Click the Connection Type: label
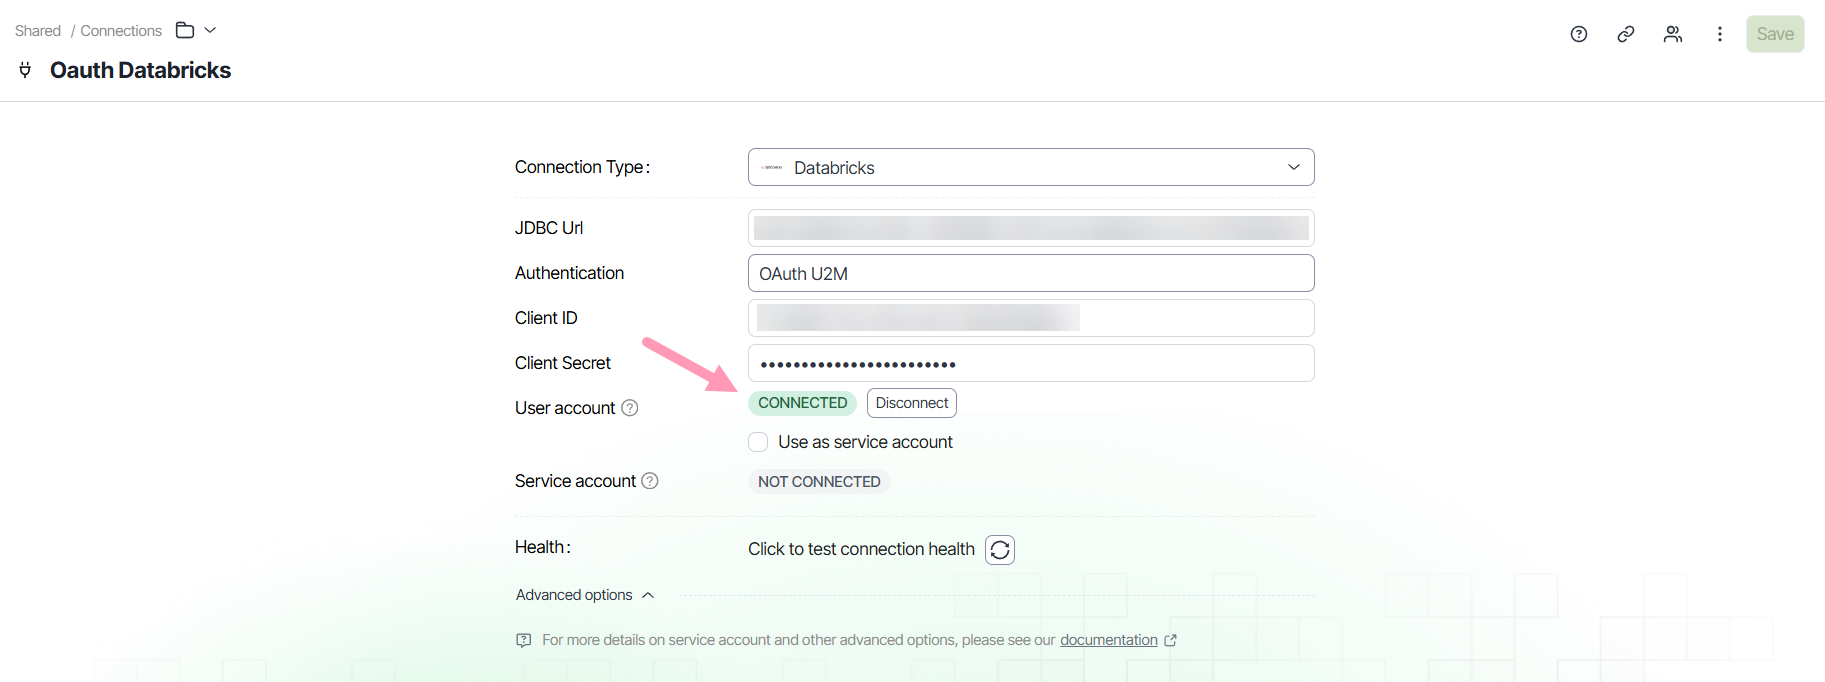This screenshot has height=682, width=1825. [x=582, y=167]
